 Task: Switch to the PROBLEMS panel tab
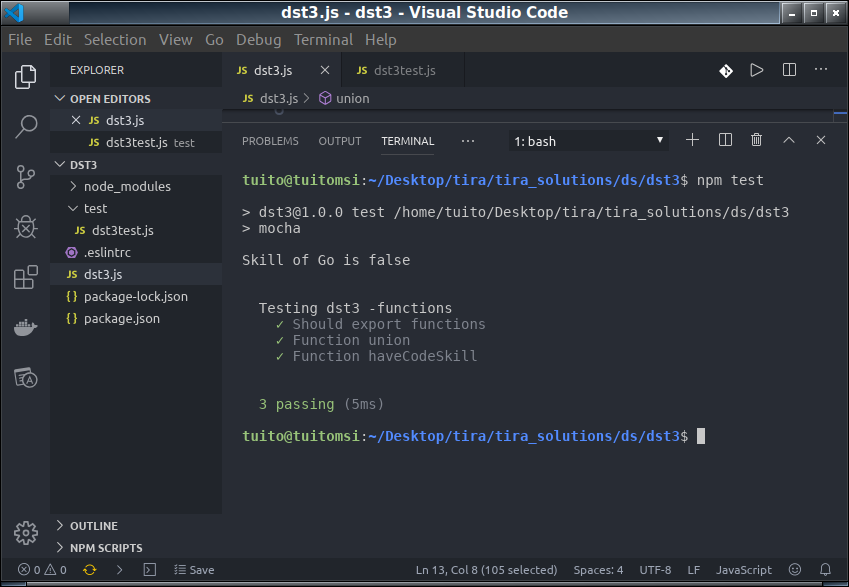tap(270, 141)
